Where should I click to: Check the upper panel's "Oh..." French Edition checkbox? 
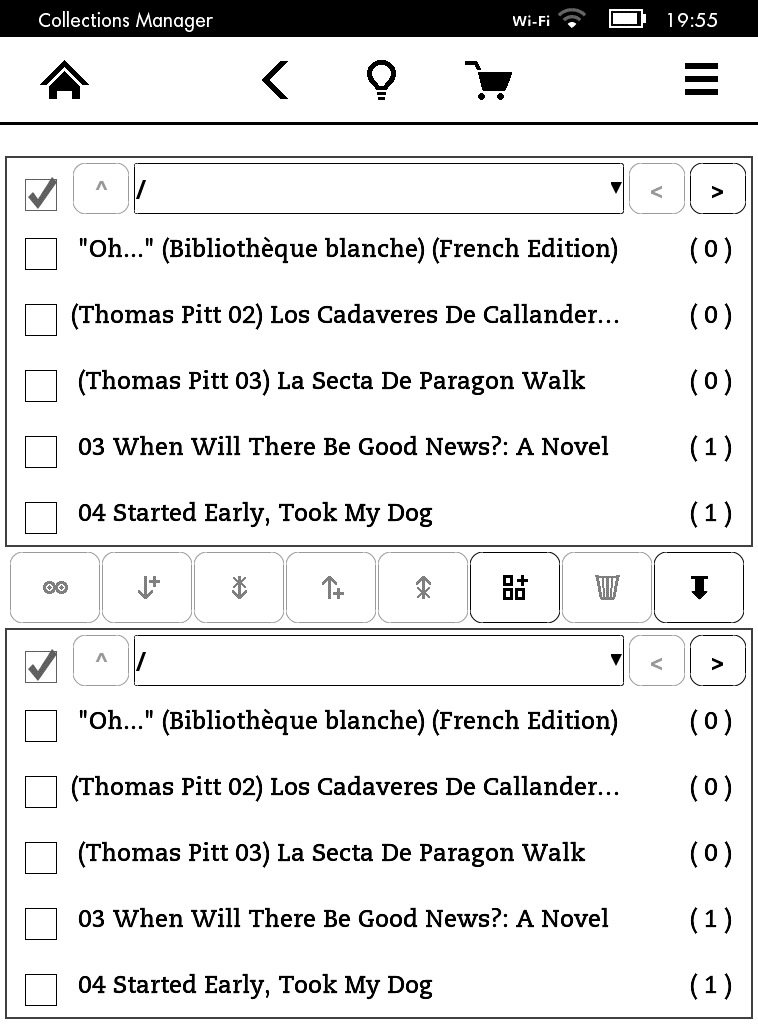pyautogui.click(x=41, y=254)
